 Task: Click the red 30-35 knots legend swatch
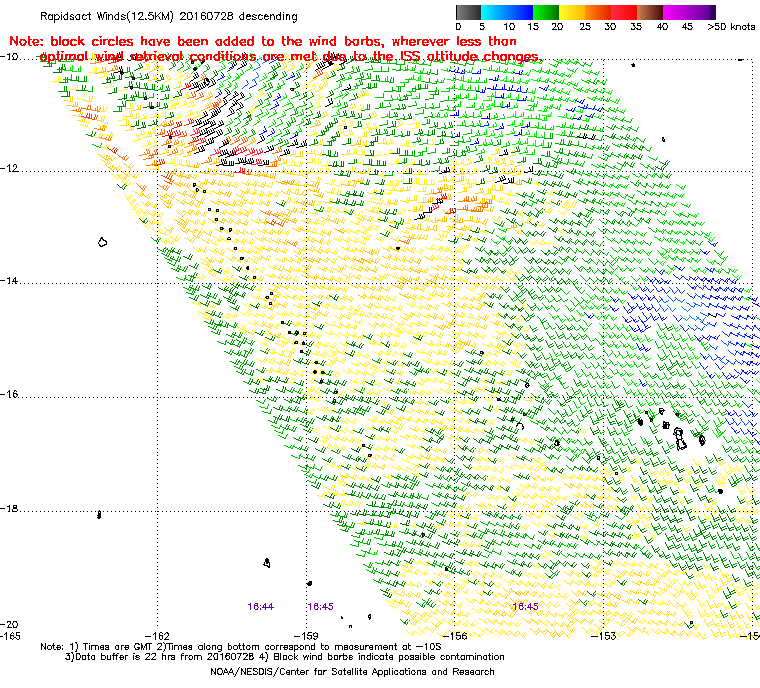[624, 12]
